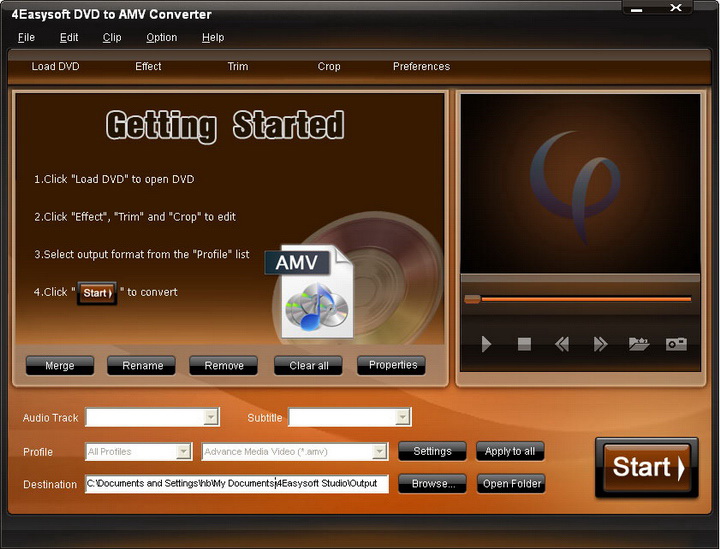Browse for a destination folder
The image size is (720, 549).
(x=433, y=483)
